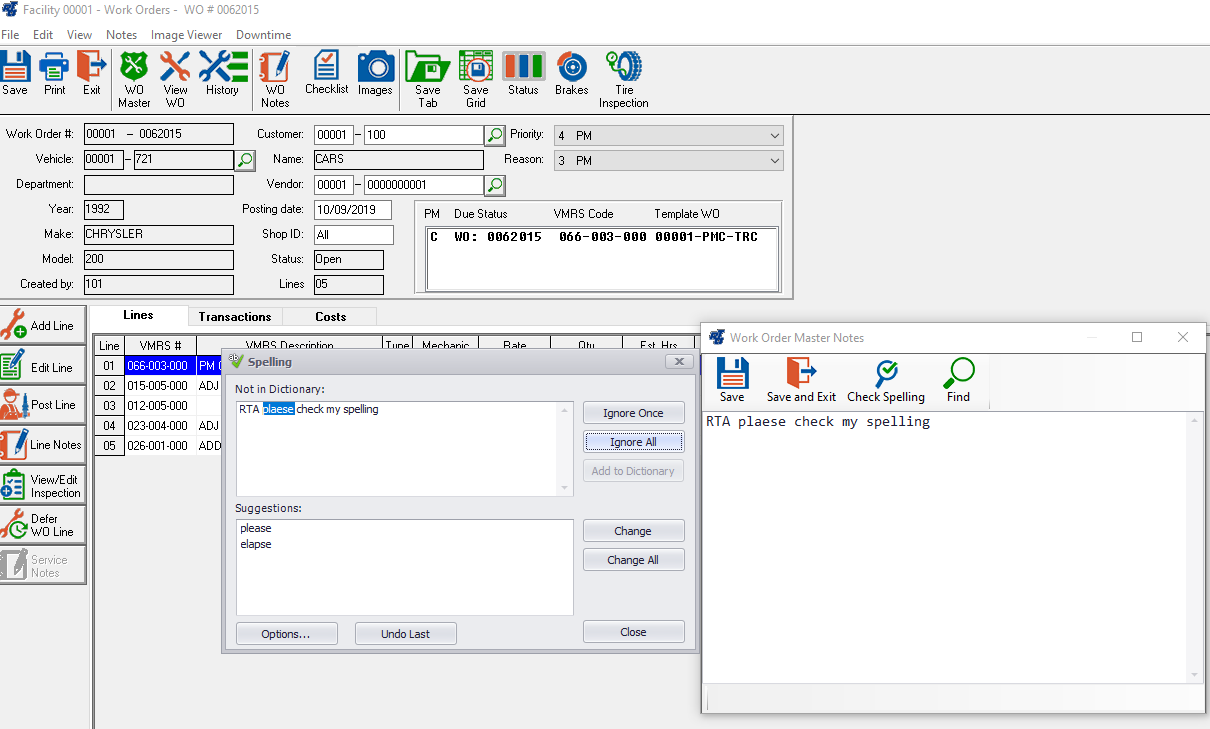
Task: Expand the Priority dropdown
Action: (775, 135)
